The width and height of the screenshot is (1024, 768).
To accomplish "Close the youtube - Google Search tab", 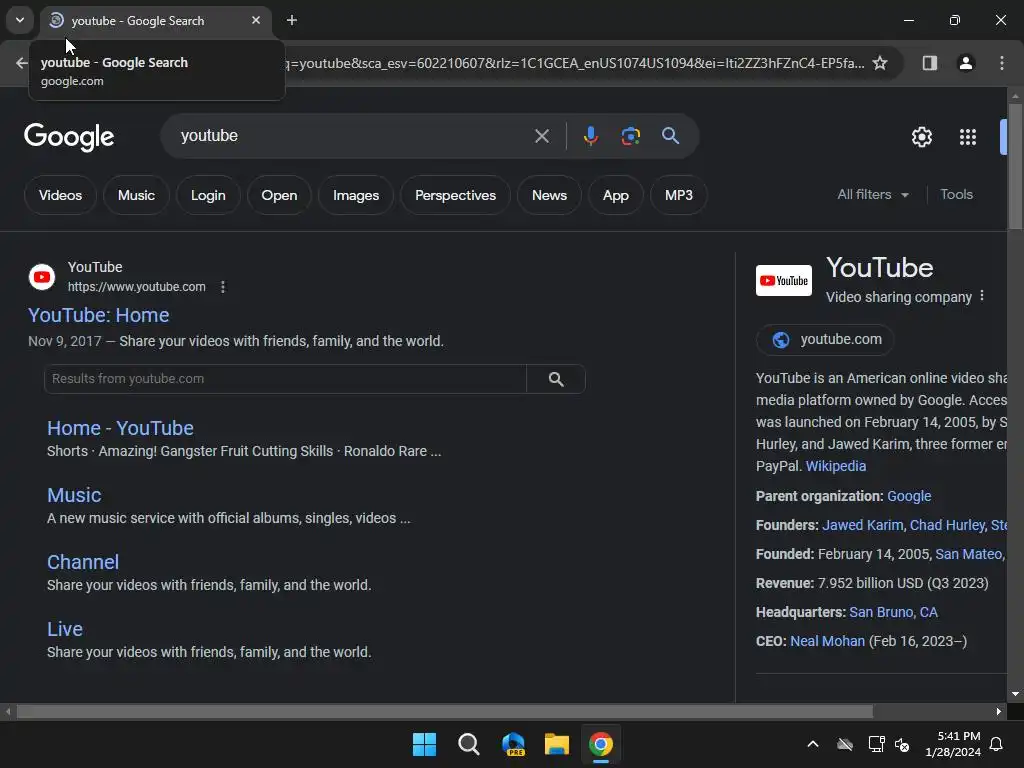I will [256, 20].
